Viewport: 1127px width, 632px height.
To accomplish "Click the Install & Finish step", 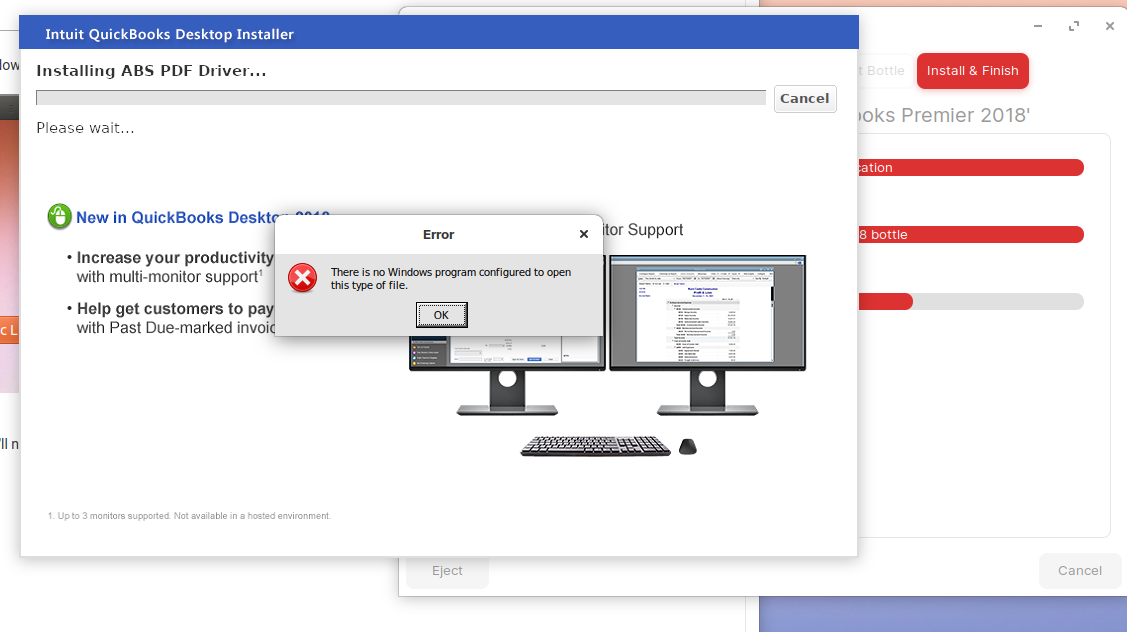I will (x=972, y=71).
